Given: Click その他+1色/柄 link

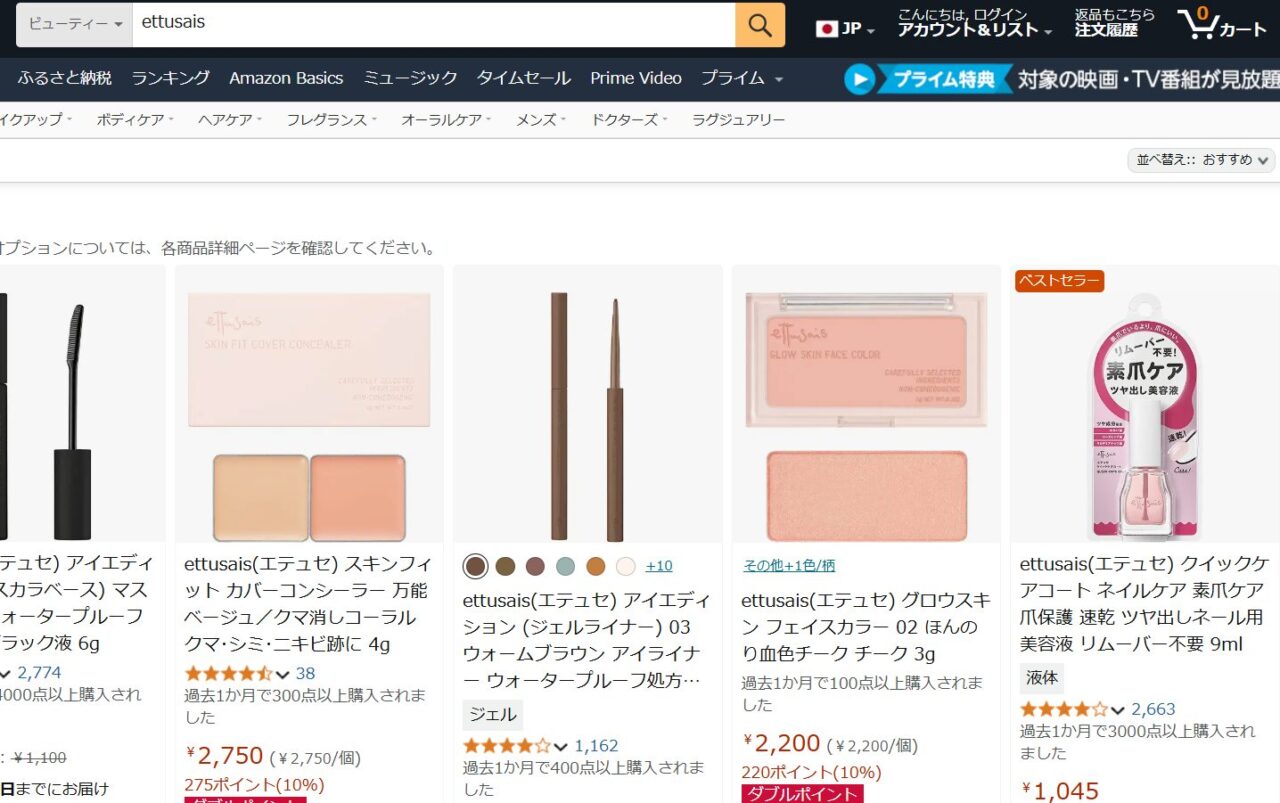Looking at the screenshot, I should coord(788,566).
